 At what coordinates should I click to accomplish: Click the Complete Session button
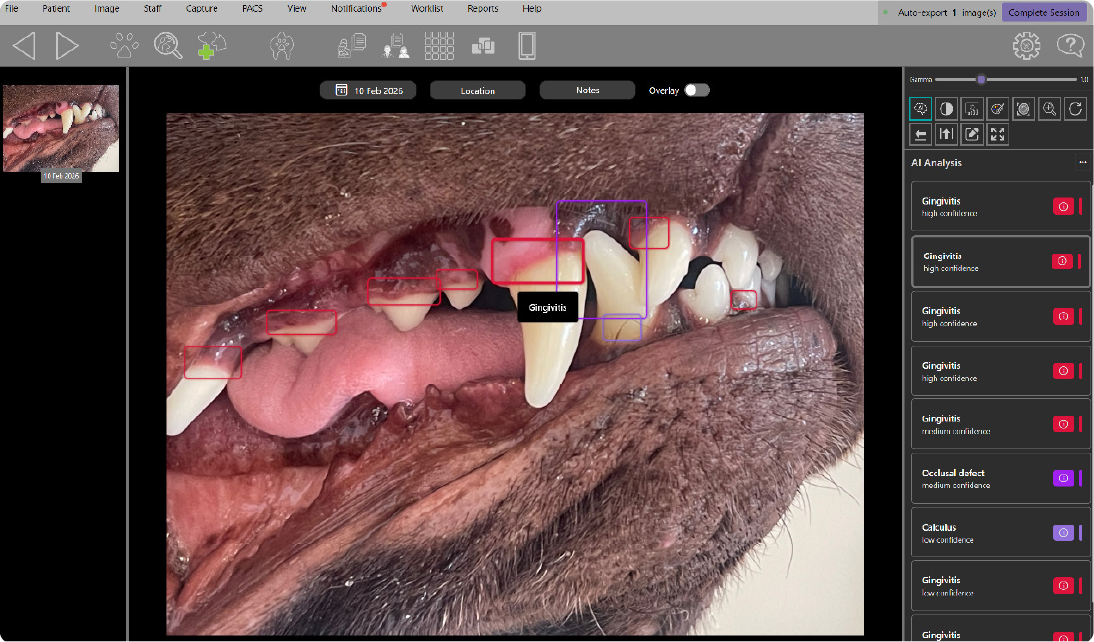[x=1043, y=12]
